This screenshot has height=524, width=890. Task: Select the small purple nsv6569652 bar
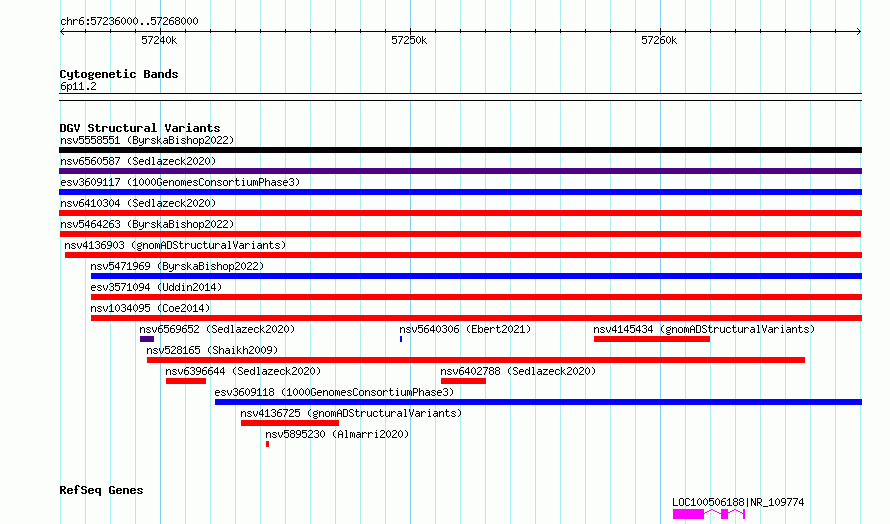[147, 339]
